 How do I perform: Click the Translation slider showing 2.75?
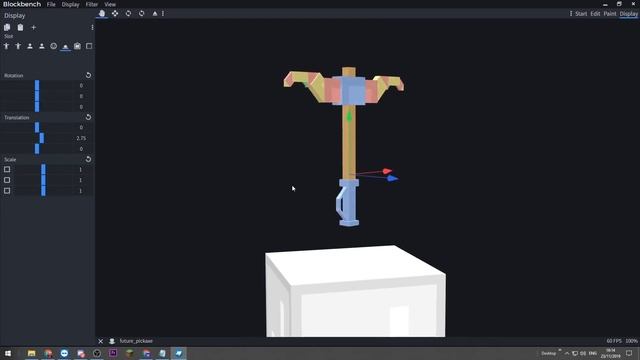coord(42,138)
